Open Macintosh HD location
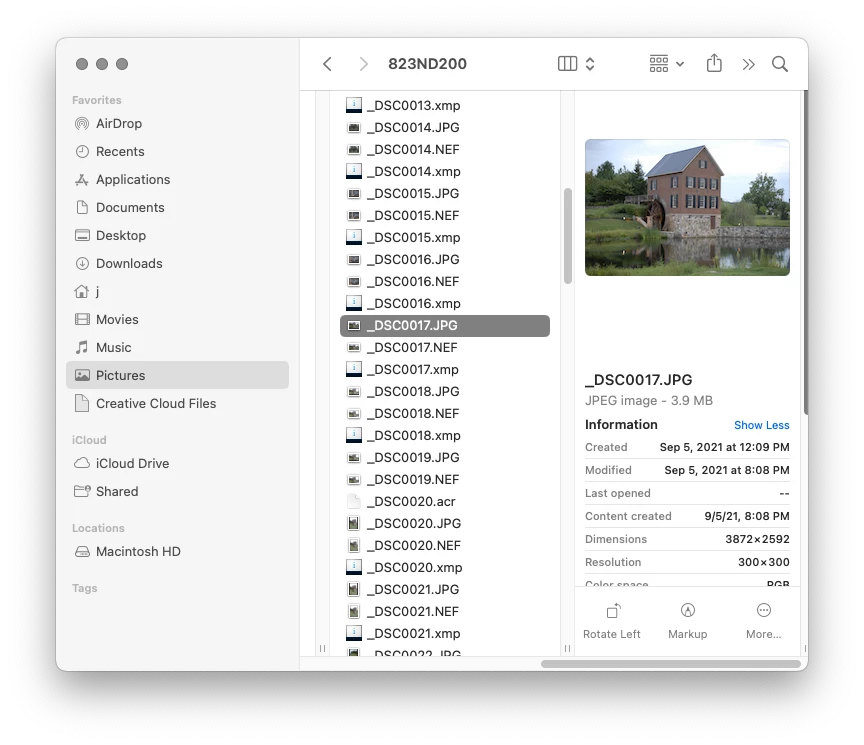The height and width of the screenshot is (745, 864). 177,552
